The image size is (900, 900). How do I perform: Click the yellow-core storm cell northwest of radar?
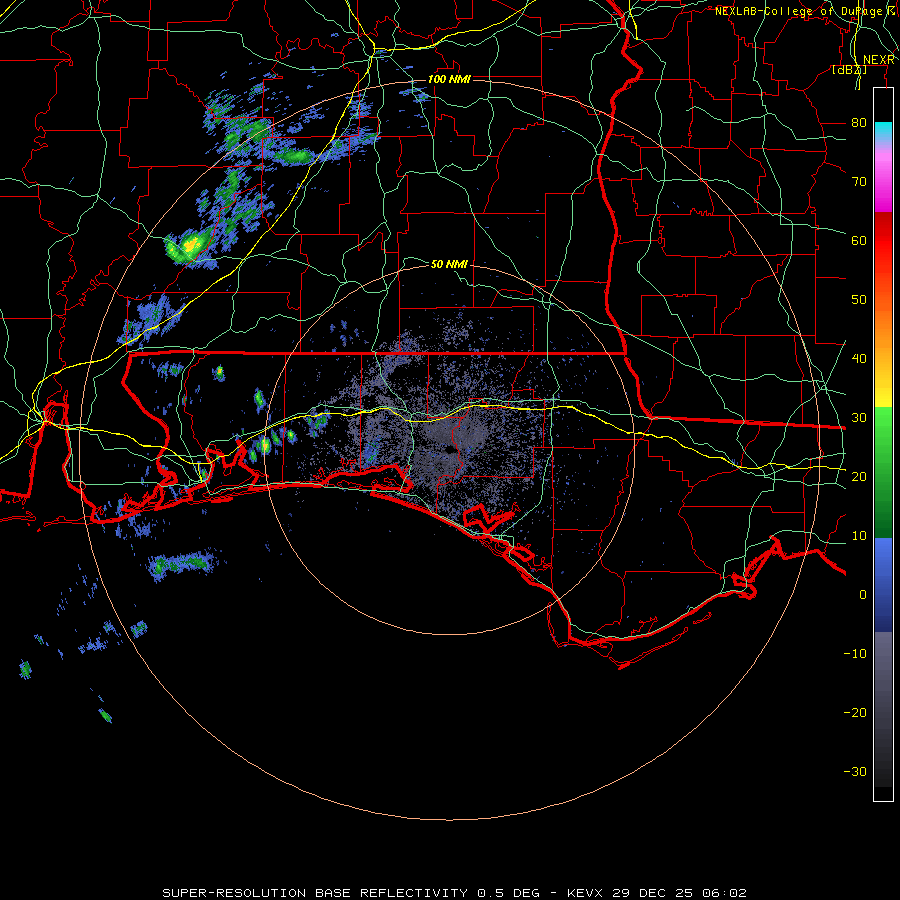pos(190,246)
